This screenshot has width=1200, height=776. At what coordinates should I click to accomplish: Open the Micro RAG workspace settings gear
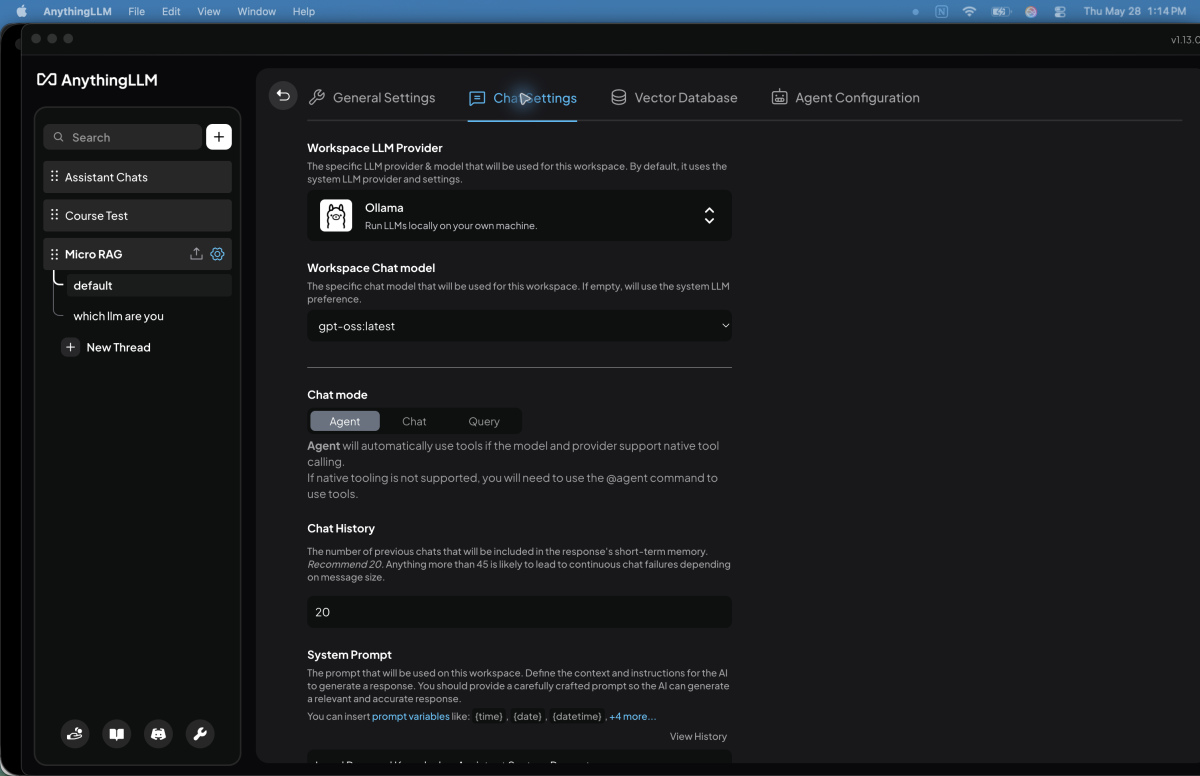217,254
